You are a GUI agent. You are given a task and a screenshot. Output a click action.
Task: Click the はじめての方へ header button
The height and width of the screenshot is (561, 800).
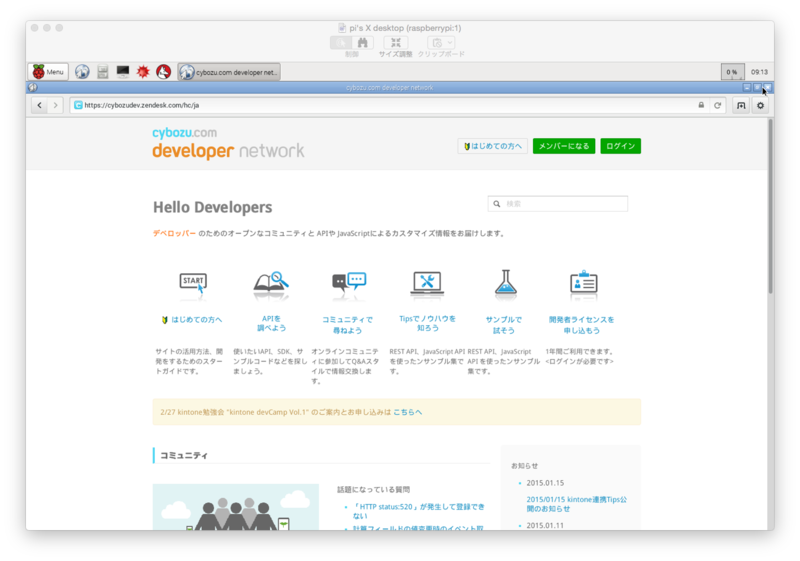tap(492, 146)
